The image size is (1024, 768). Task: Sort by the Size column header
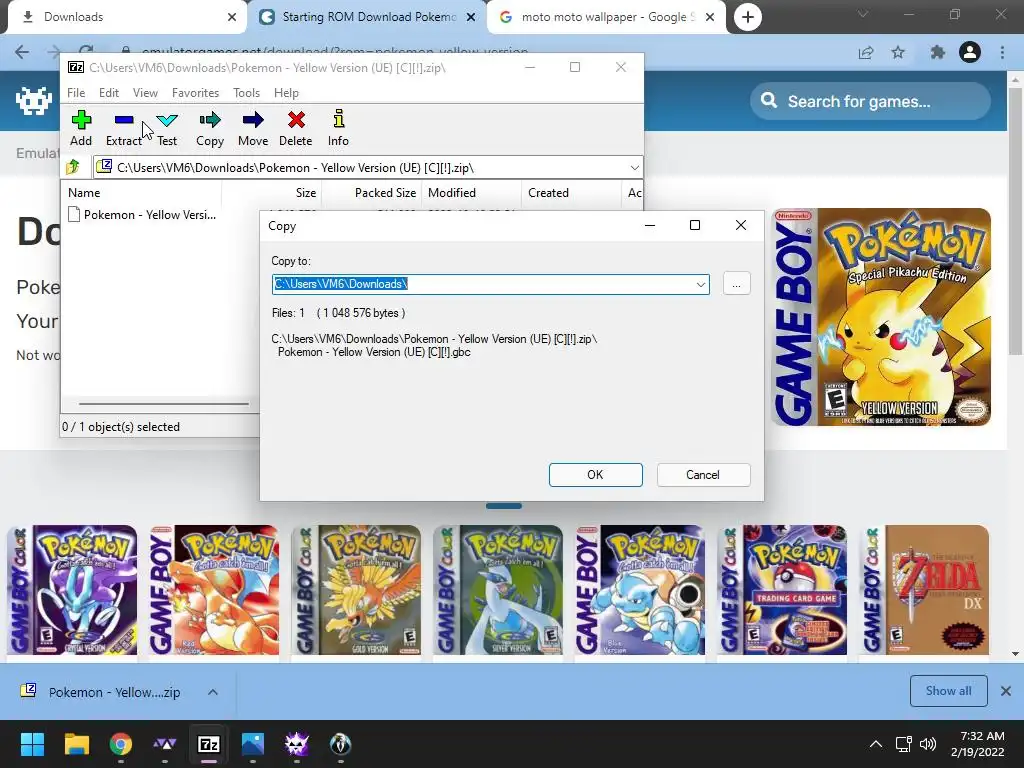pos(272,193)
